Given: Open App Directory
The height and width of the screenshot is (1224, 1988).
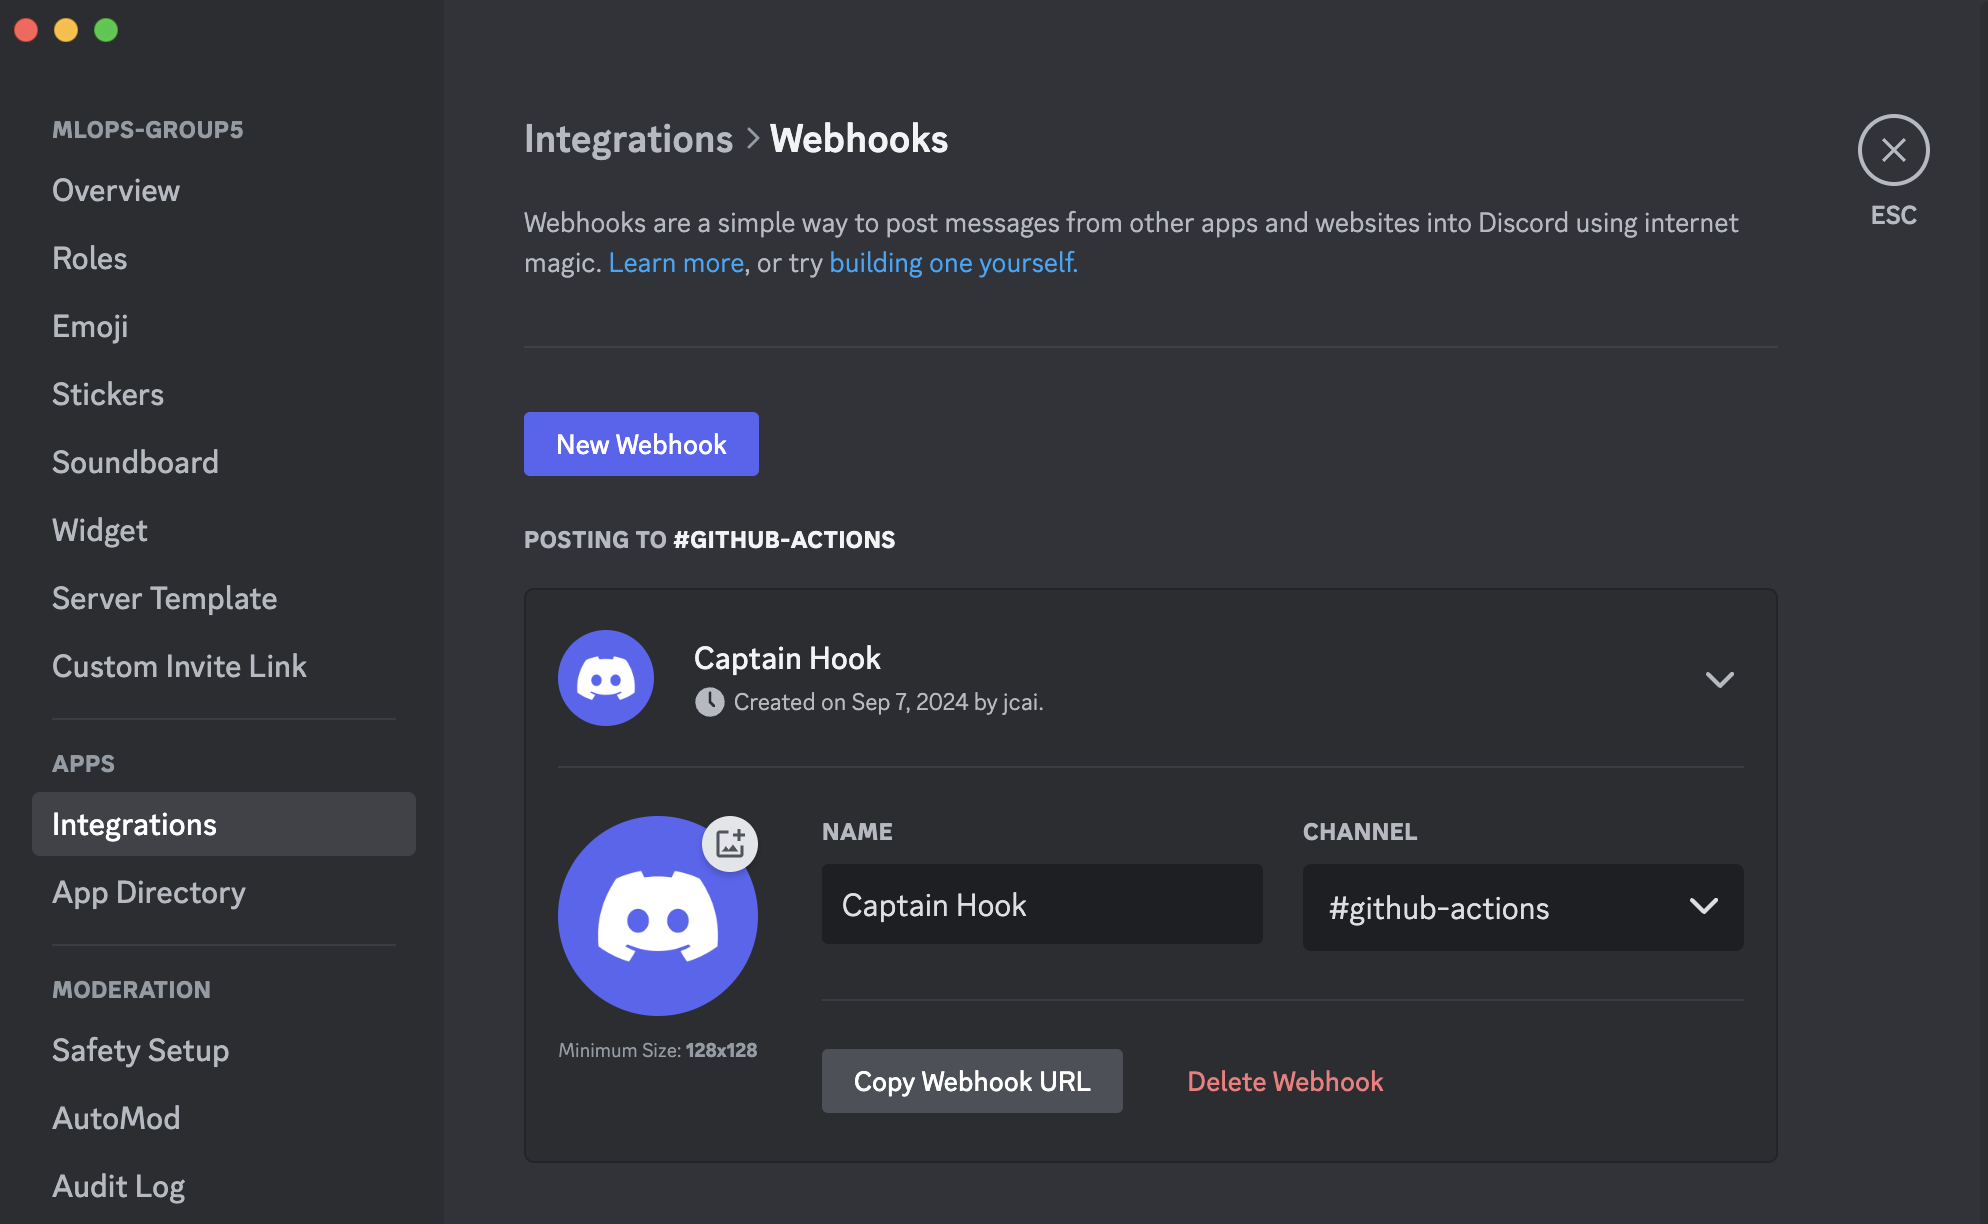Looking at the screenshot, I should tap(149, 892).
